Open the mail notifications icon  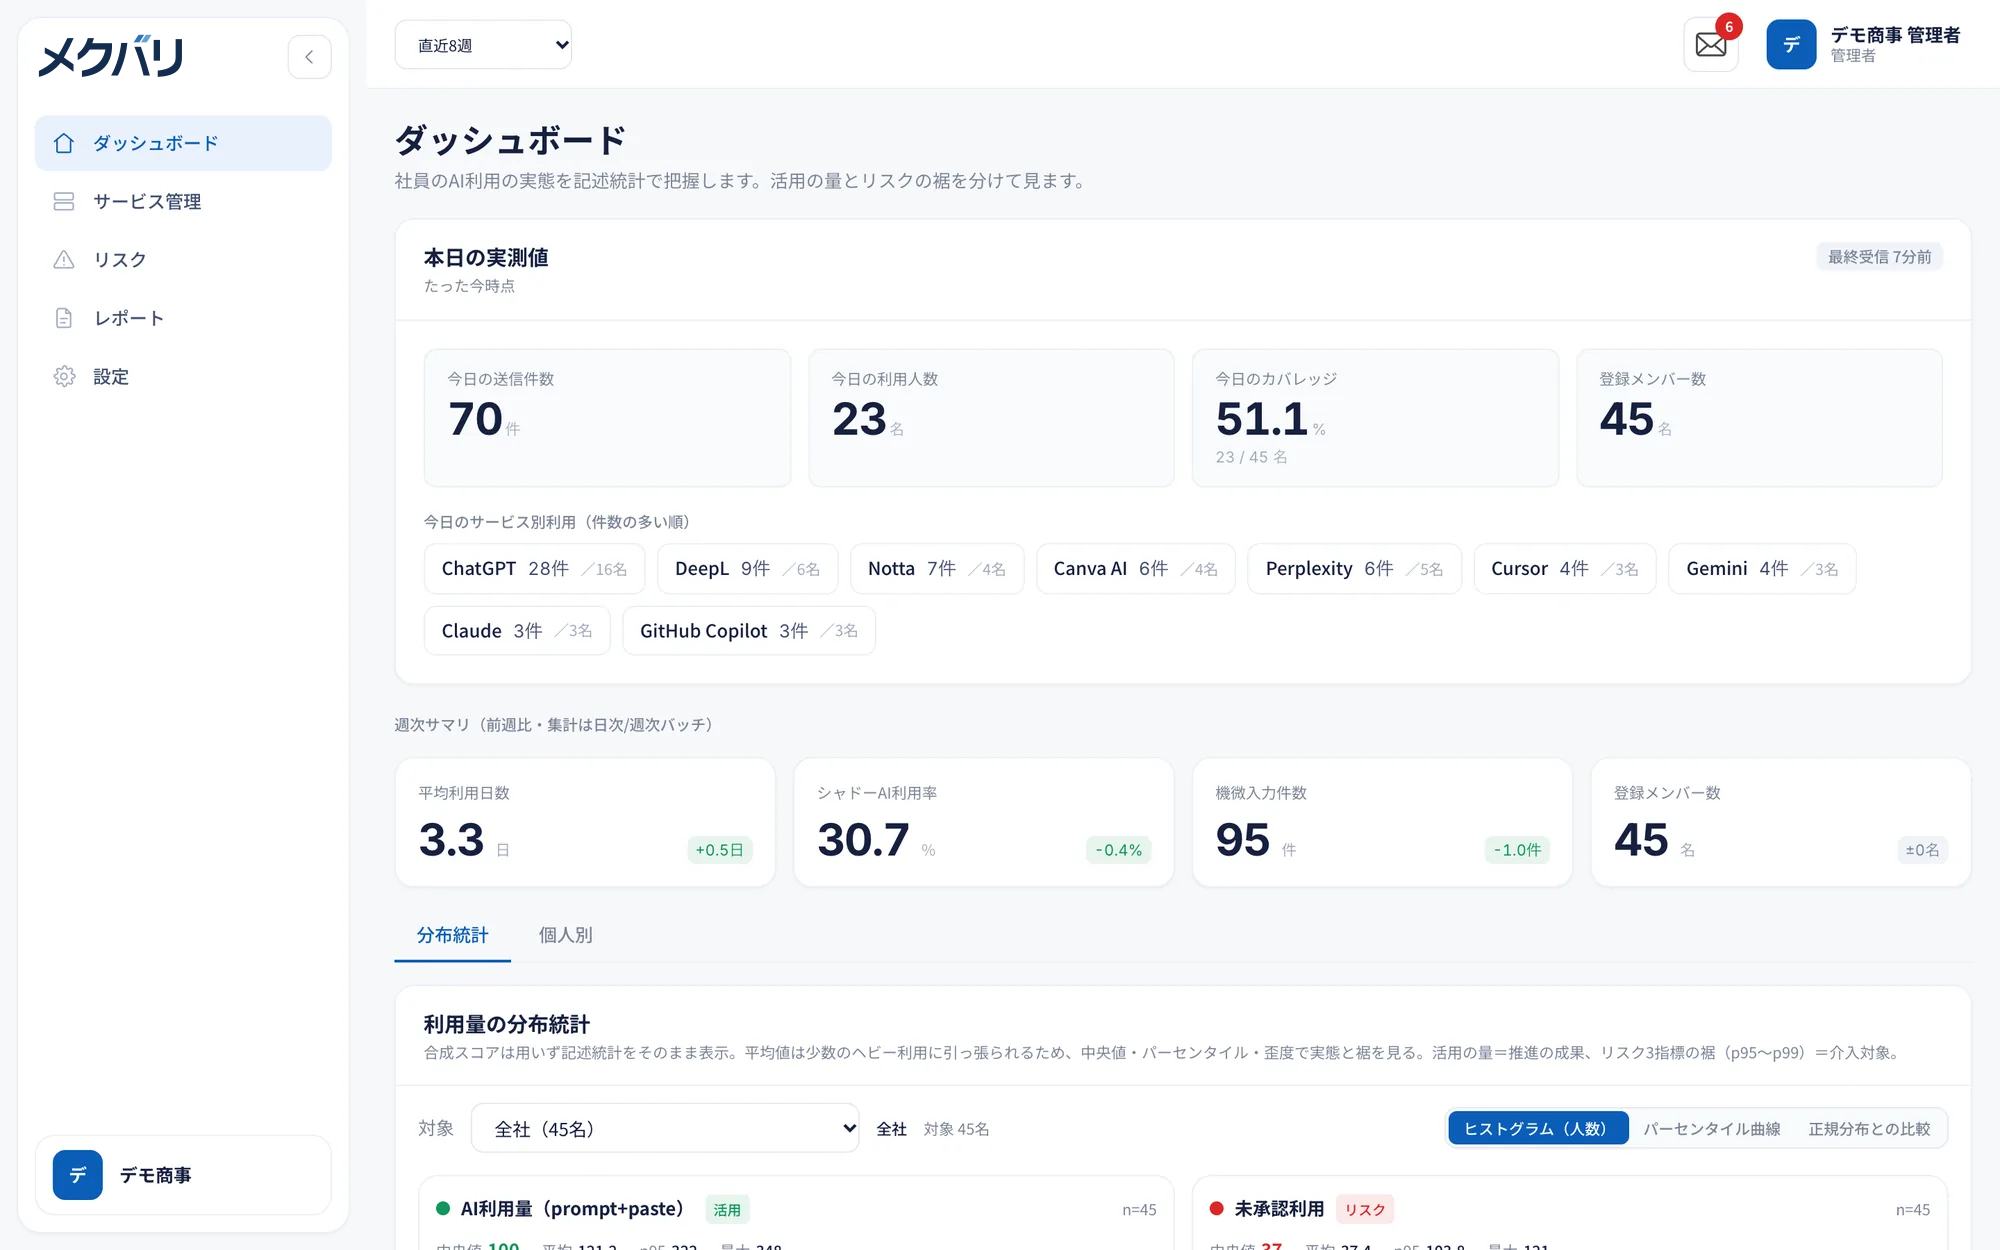coord(1711,45)
